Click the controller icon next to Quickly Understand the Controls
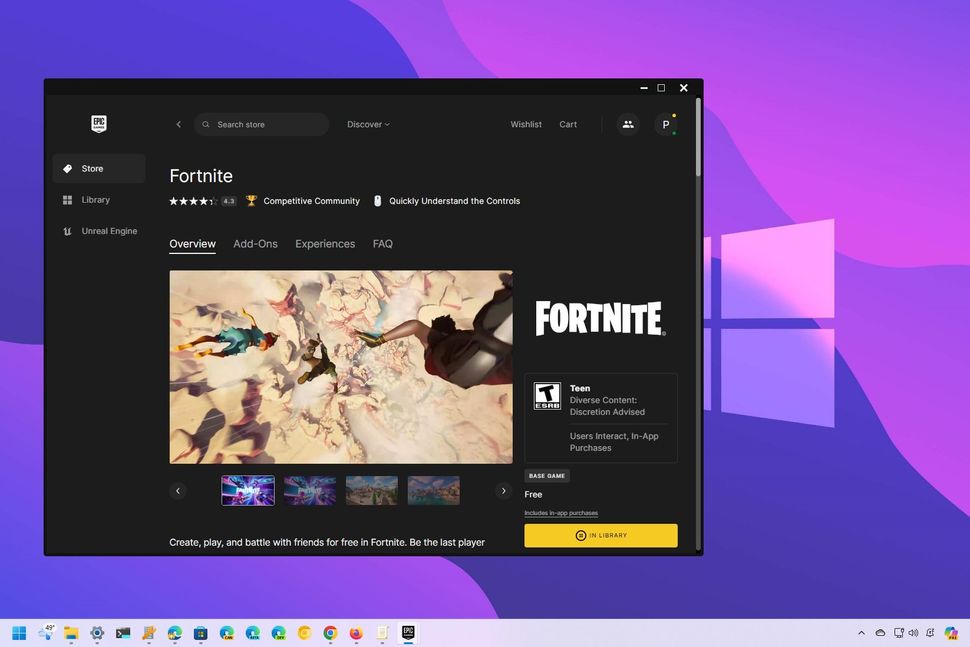Viewport: 970px width, 647px height. (x=378, y=200)
